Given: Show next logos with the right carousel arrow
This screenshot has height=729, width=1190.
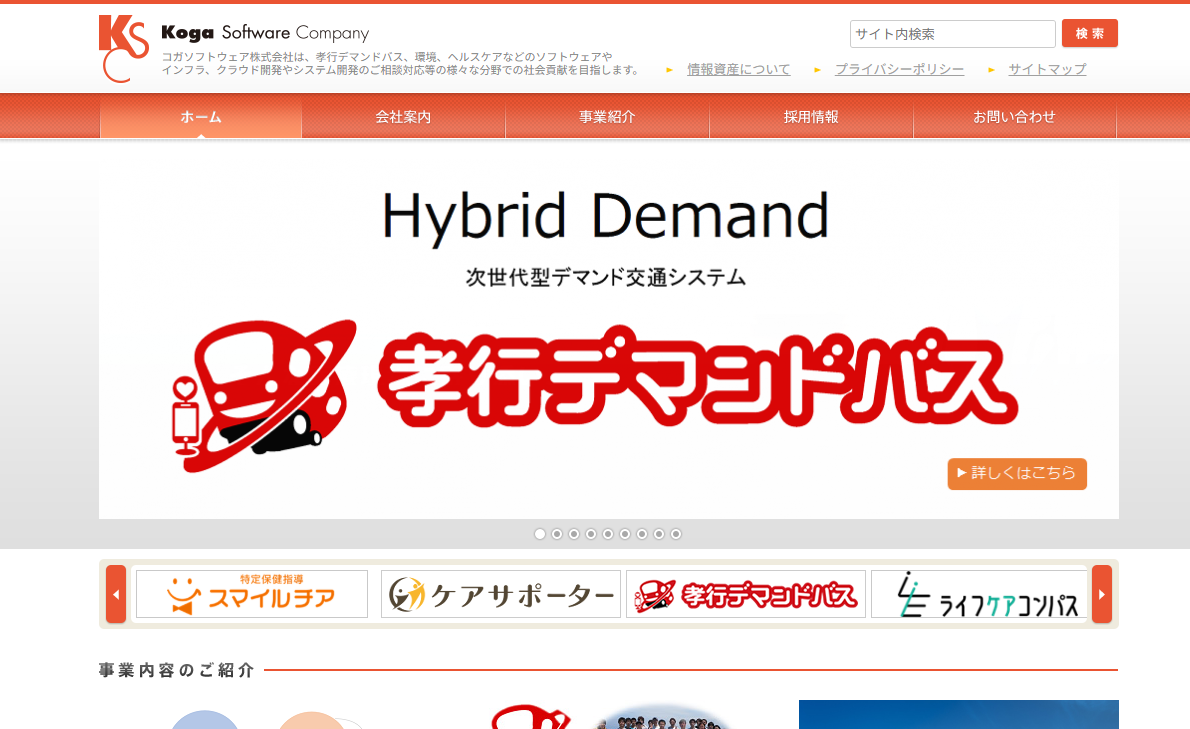Looking at the screenshot, I should click(1102, 594).
